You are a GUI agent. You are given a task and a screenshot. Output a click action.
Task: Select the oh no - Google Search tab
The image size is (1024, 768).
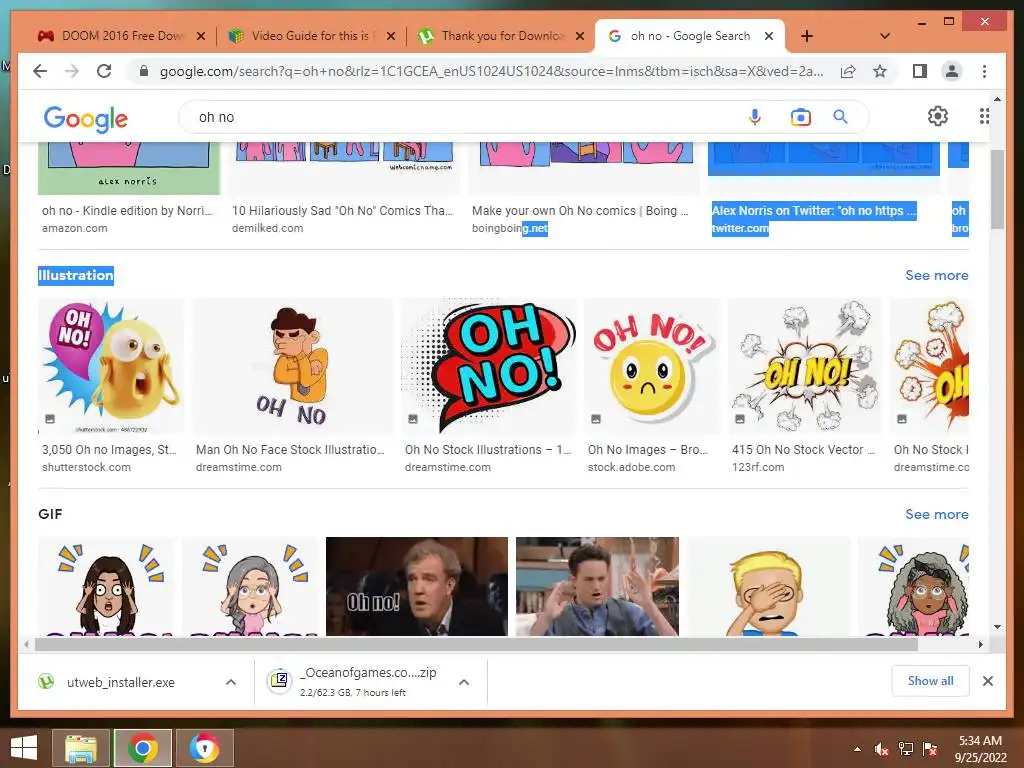[689, 36]
